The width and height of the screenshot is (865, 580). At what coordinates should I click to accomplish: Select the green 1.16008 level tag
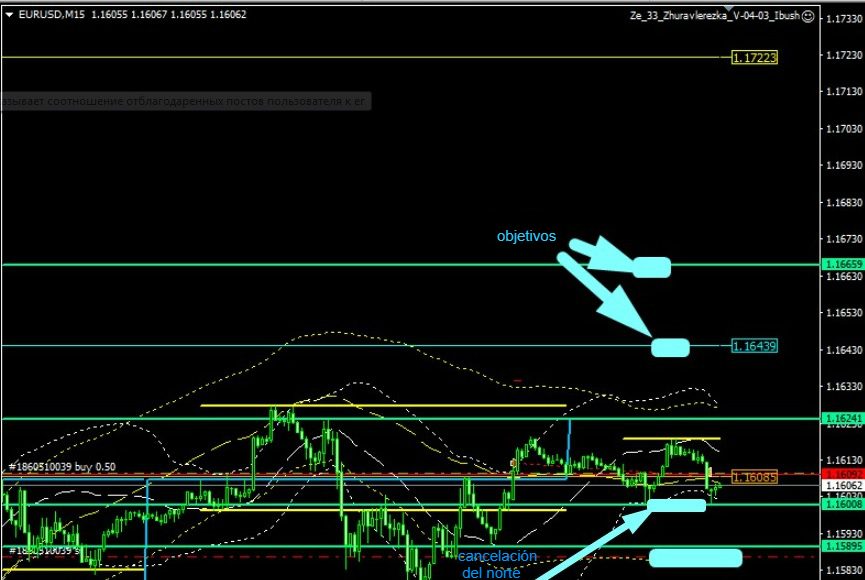[841, 505]
